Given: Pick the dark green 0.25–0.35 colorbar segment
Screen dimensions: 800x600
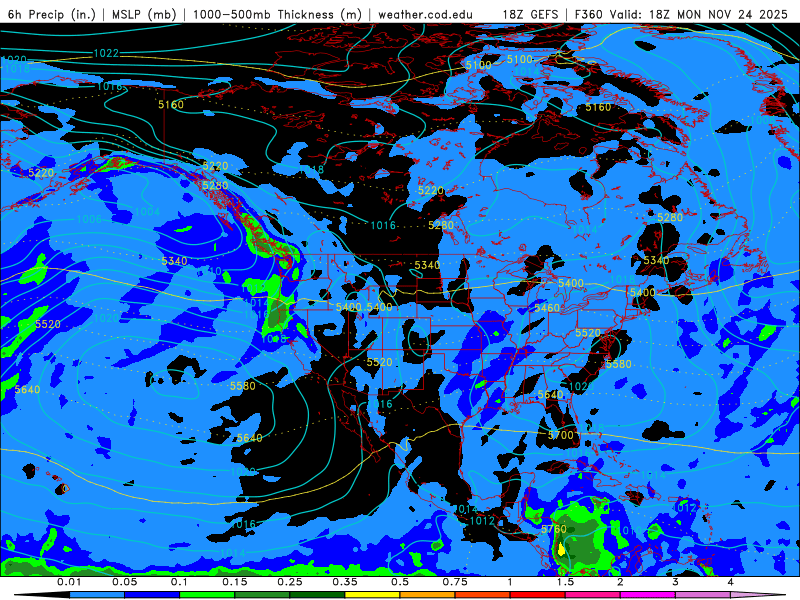Looking at the screenshot, I should click(317, 595).
